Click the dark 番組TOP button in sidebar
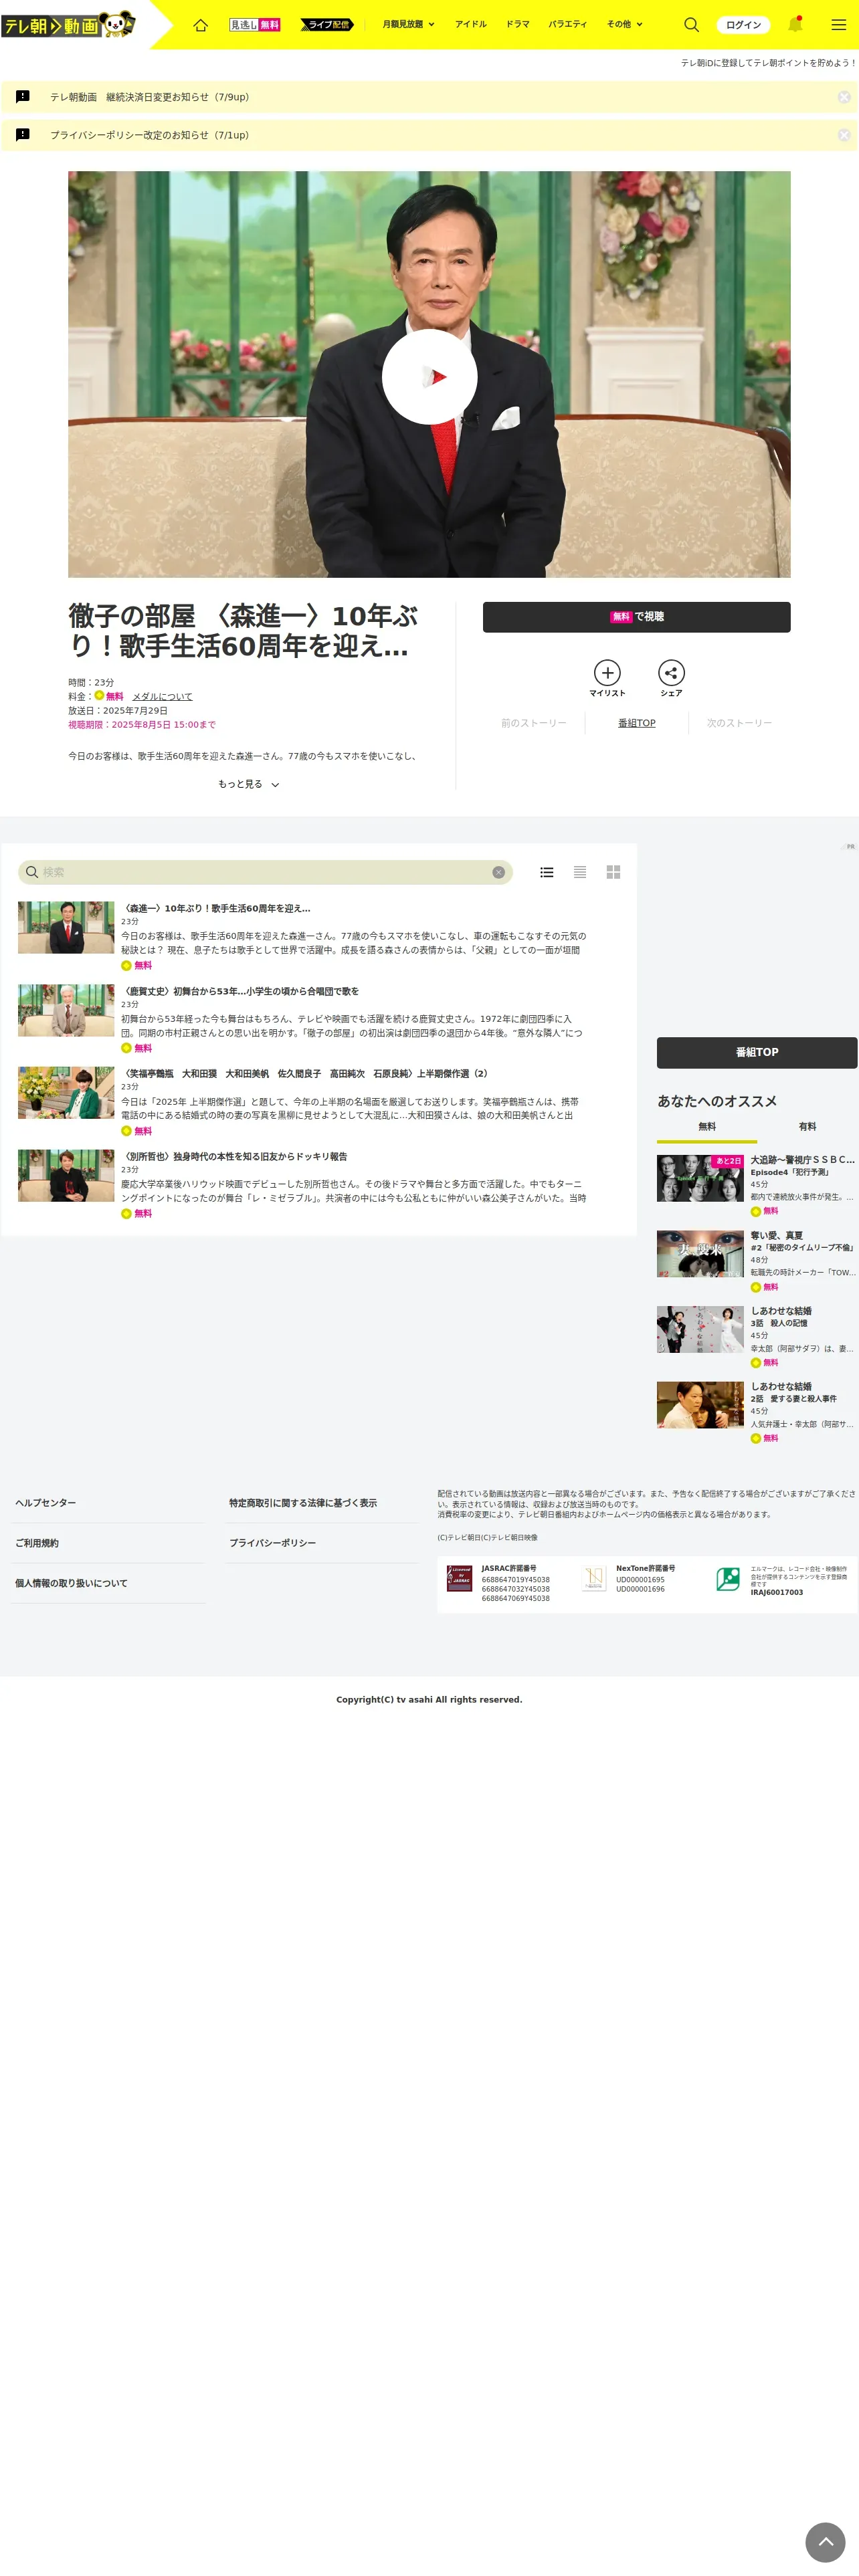Viewport: 859px width, 2576px height. [757, 1052]
